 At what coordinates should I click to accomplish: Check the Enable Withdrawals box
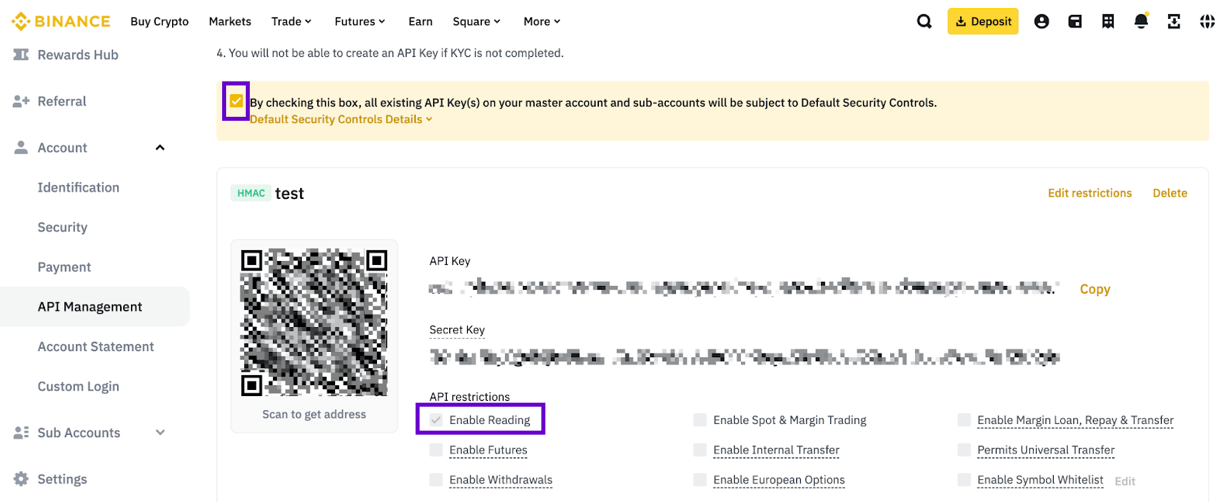click(x=436, y=480)
